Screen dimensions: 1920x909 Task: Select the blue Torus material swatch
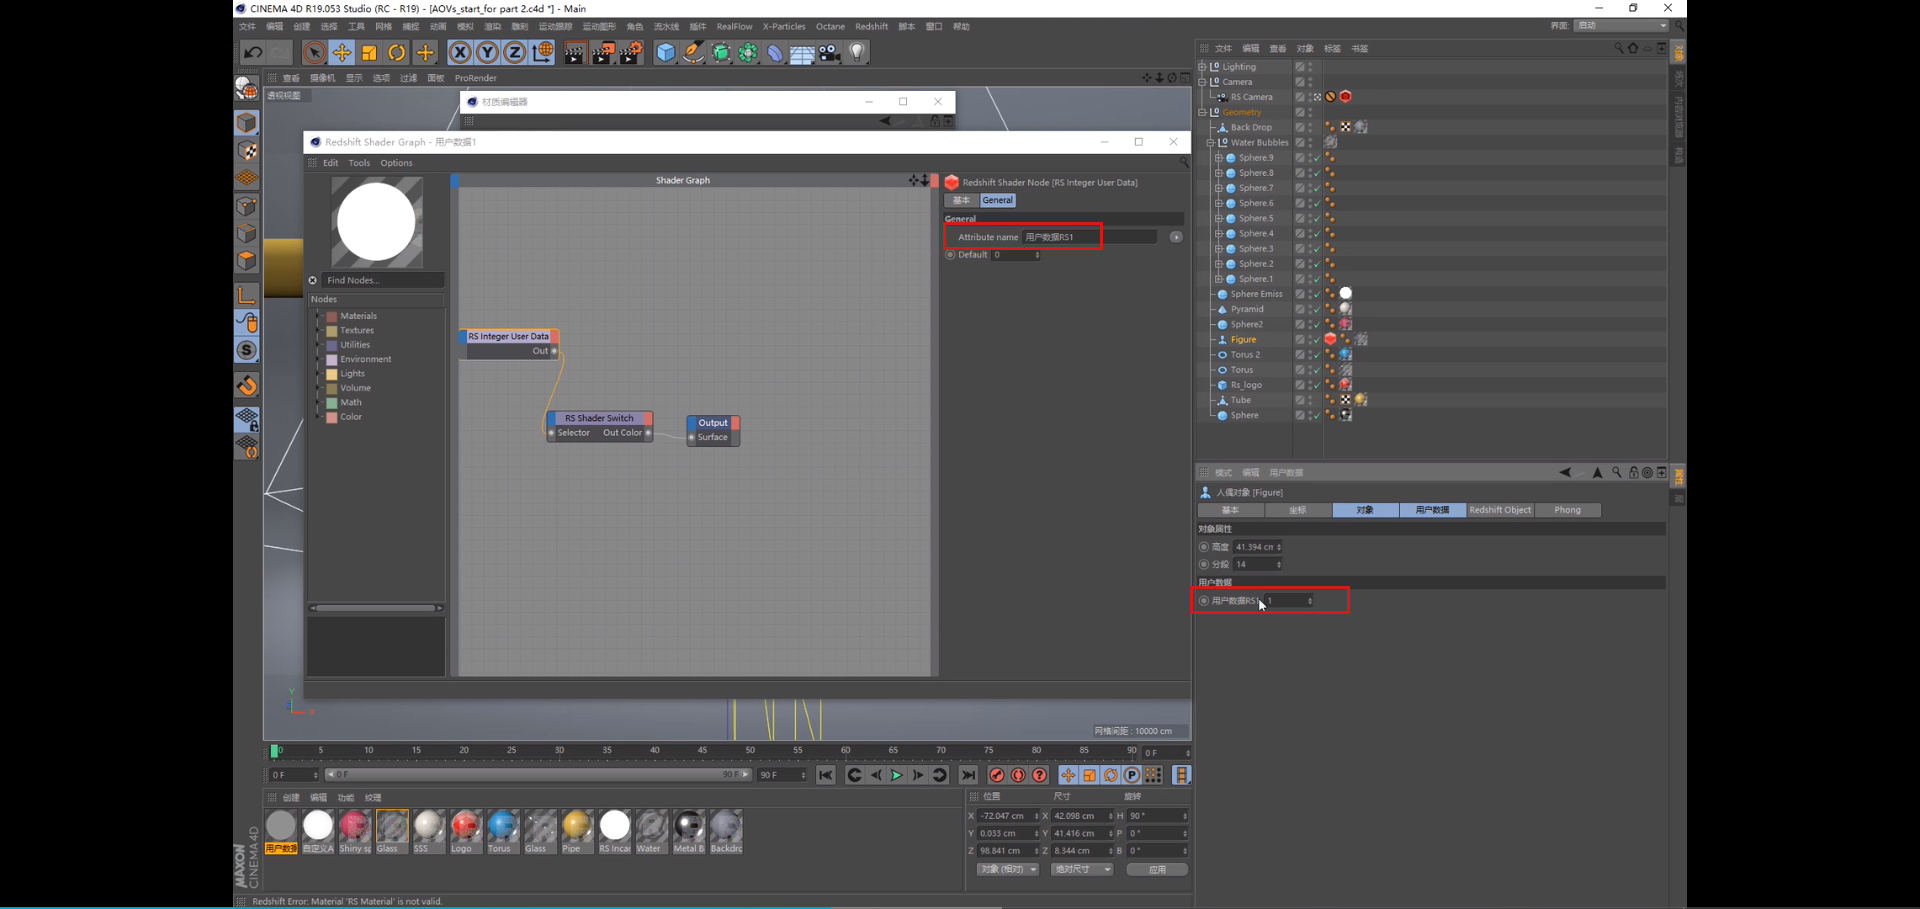(503, 832)
